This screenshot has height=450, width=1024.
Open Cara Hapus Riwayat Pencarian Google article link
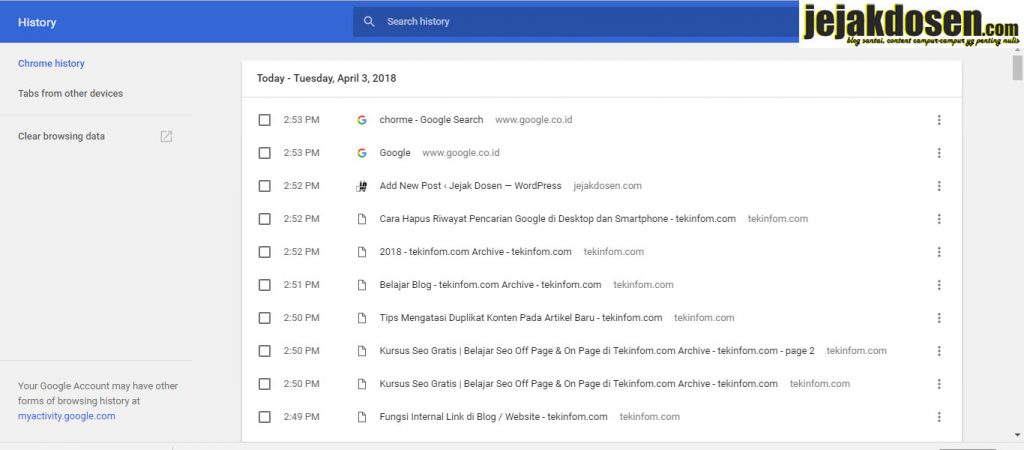tap(557, 219)
